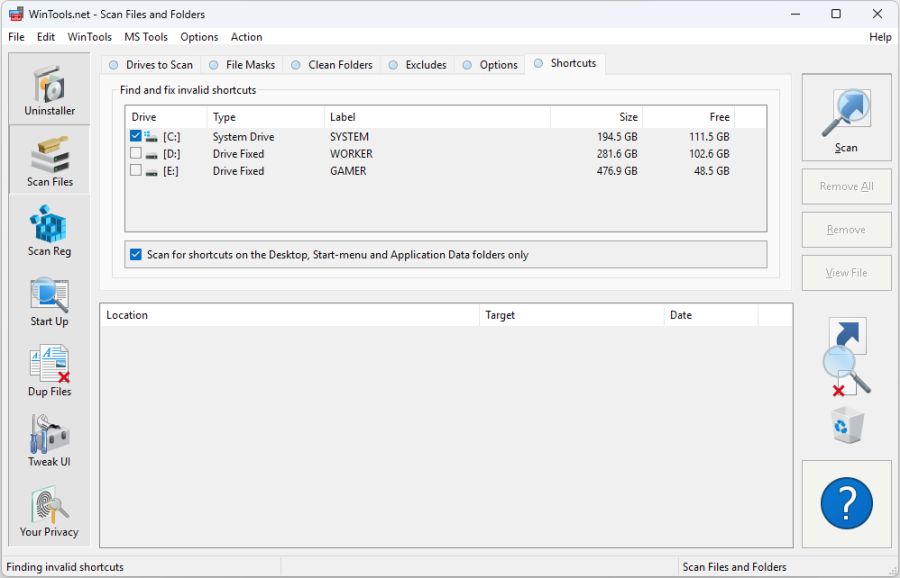Click the invalid shortcut search icon
This screenshot has width=900, height=578.
(846, 355)
